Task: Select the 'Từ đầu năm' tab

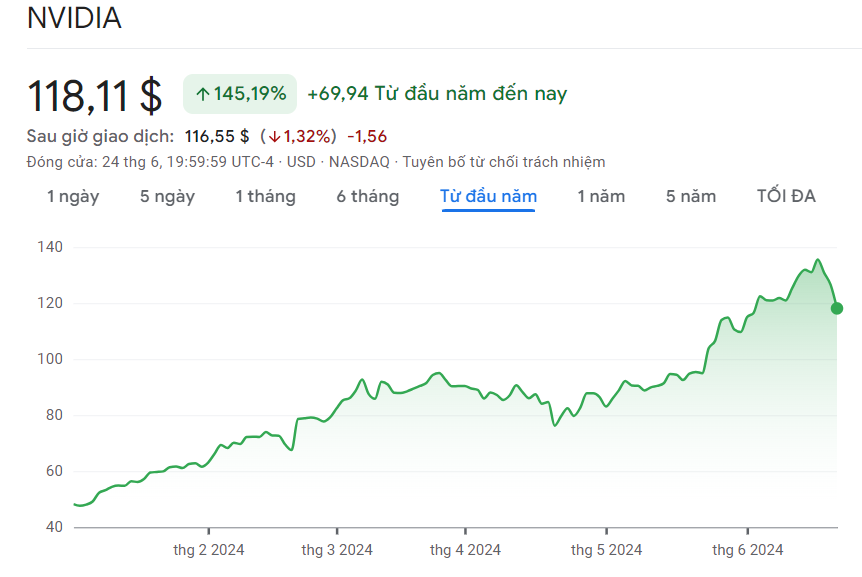Action: 488,196
